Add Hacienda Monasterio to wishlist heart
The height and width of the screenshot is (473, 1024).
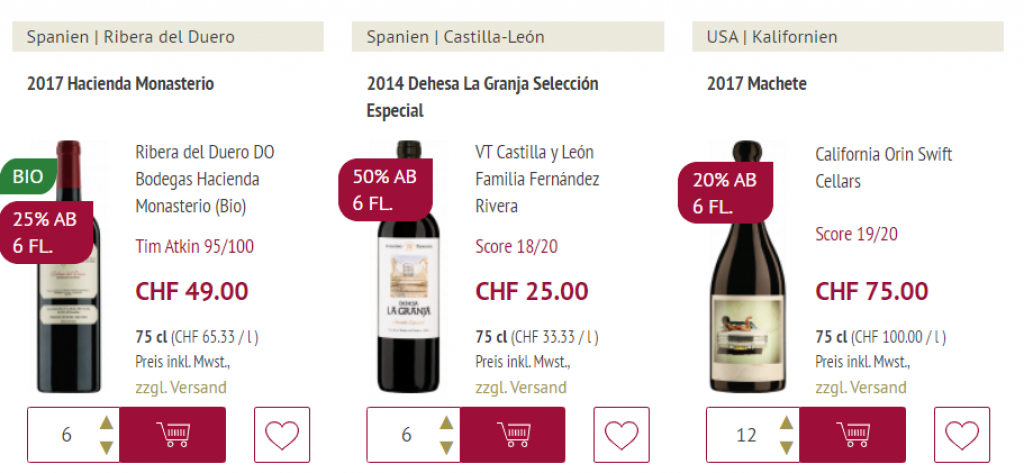tap(282, 435)
